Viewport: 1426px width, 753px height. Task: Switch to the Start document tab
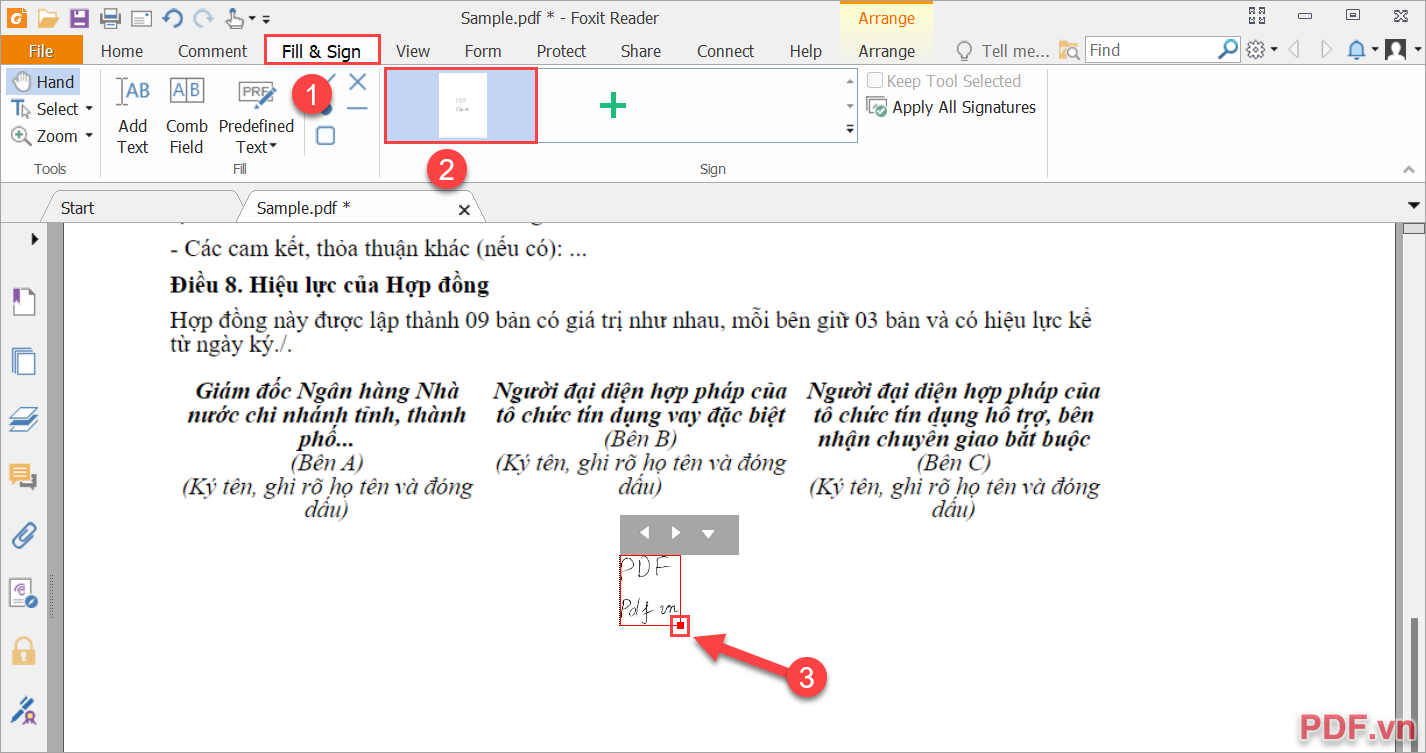tap(77, 208)
